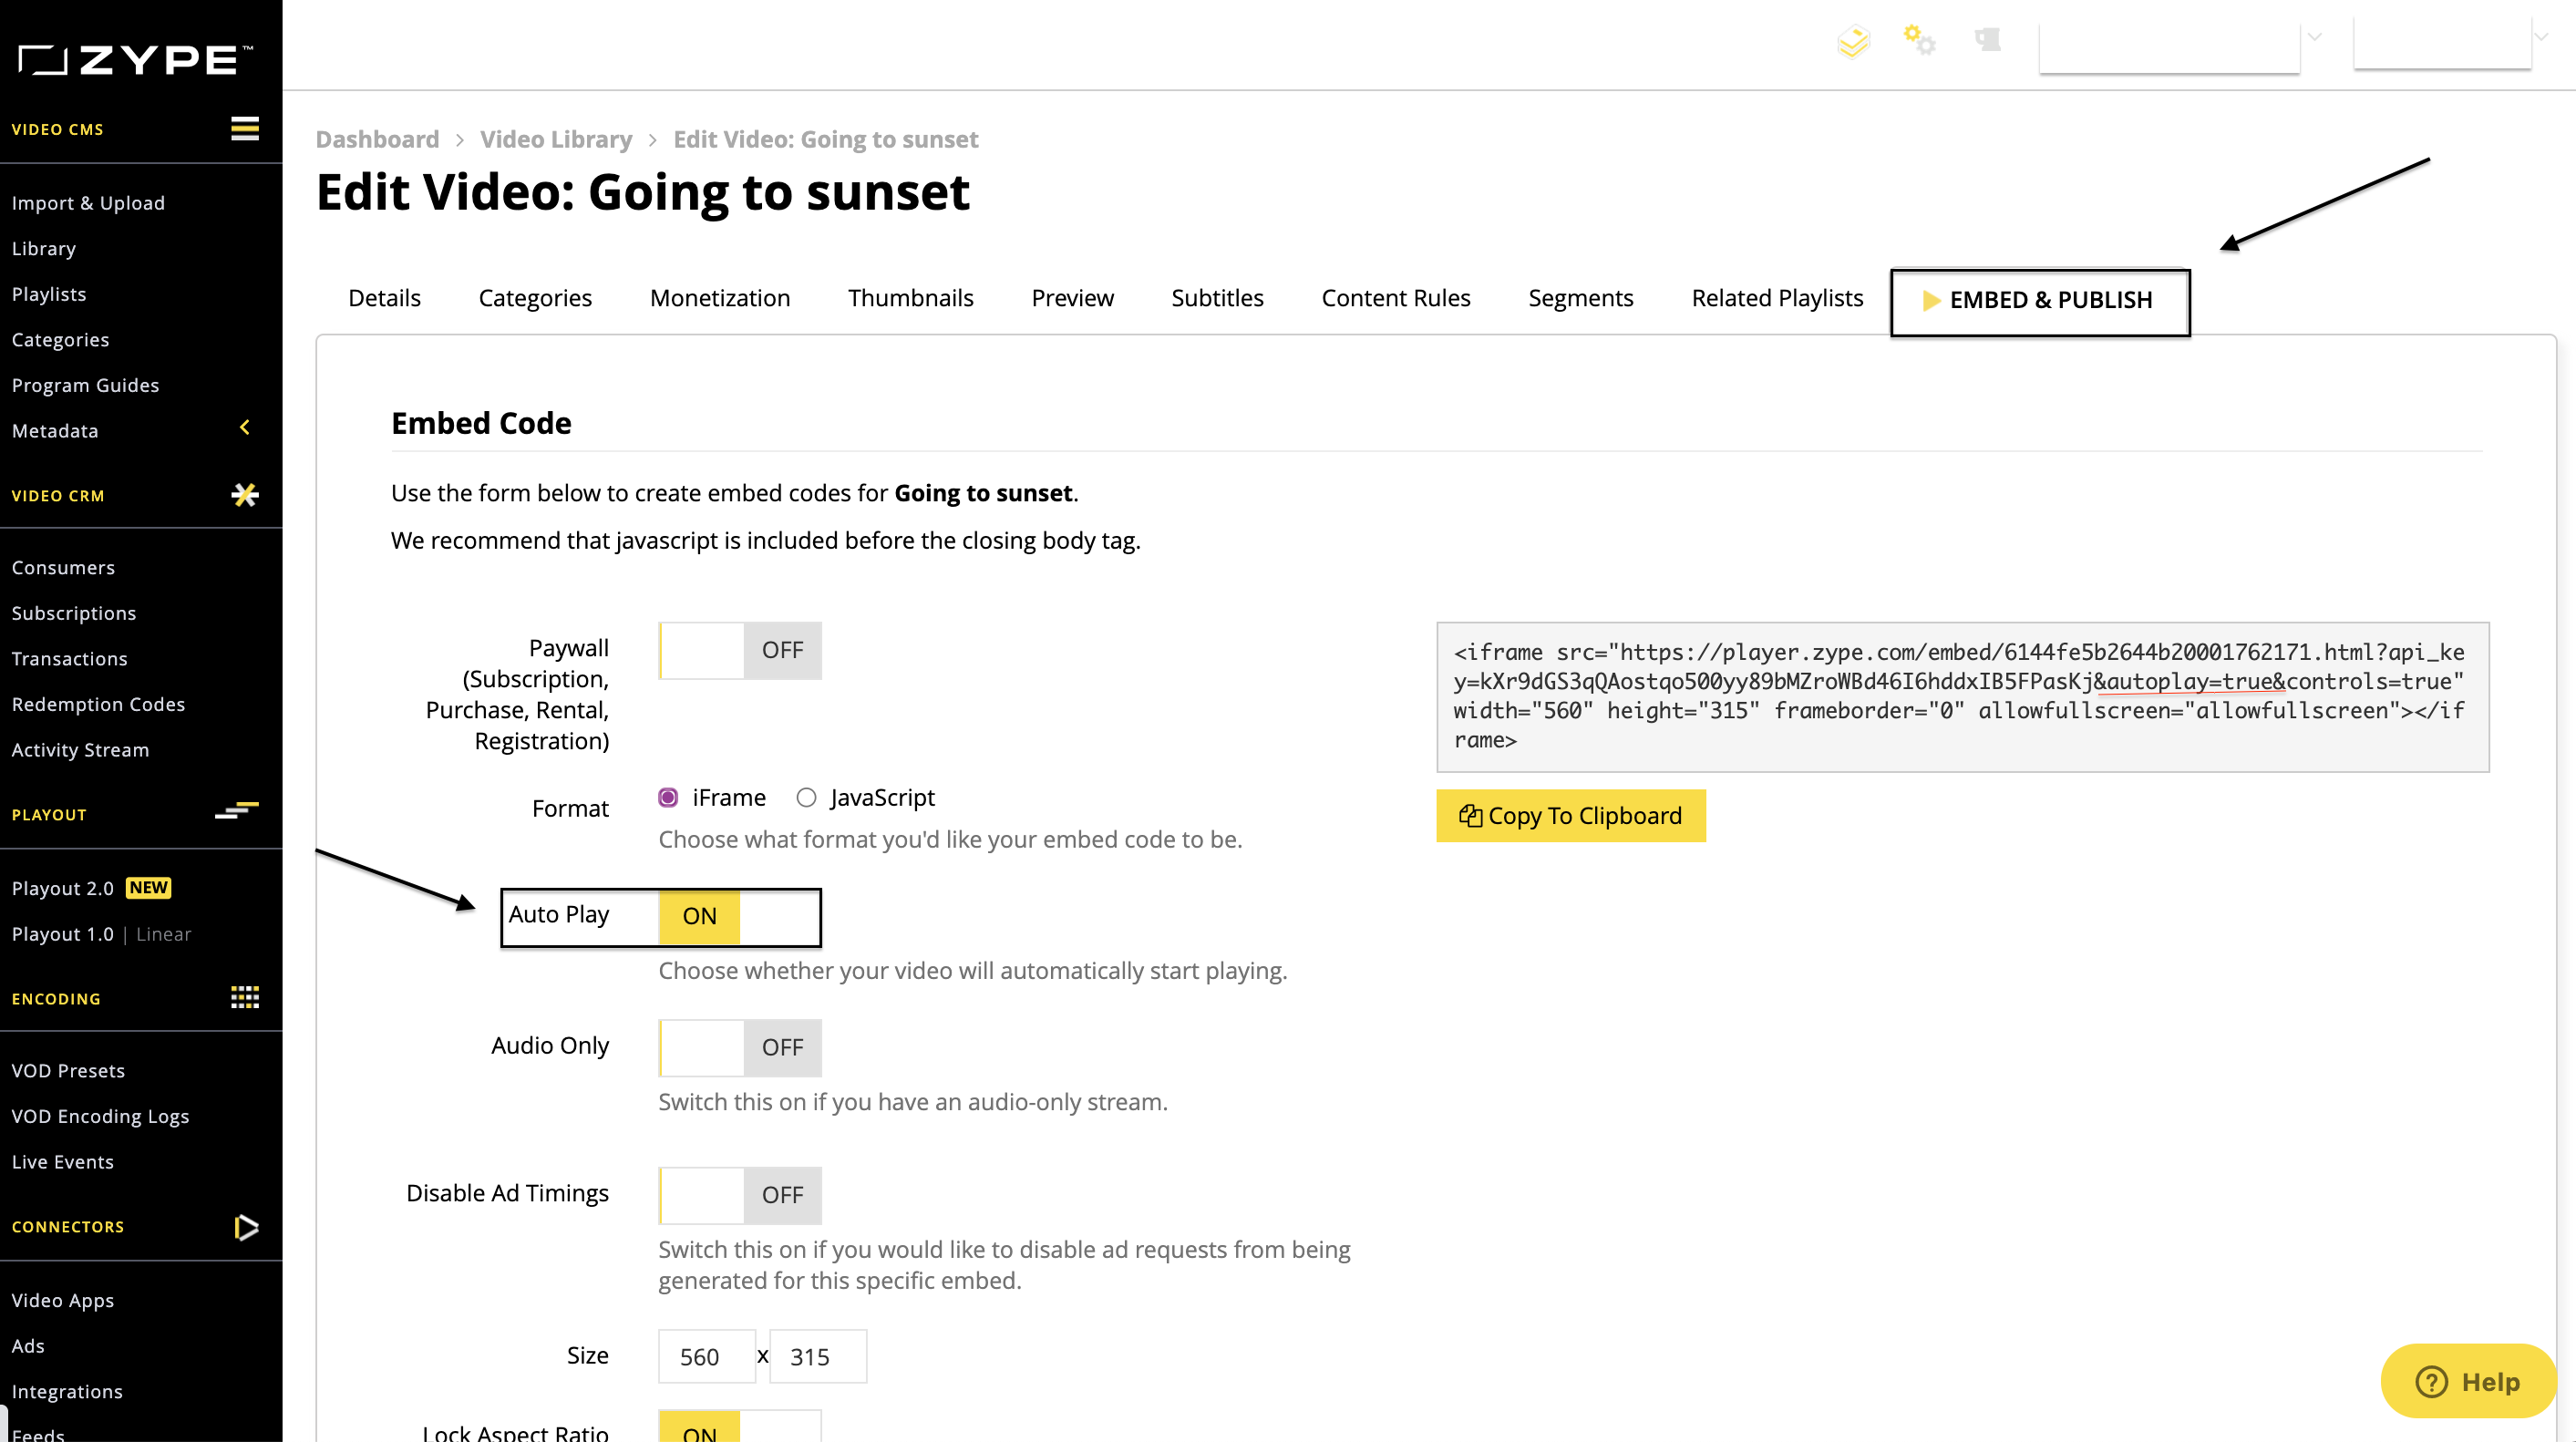Toggle the Disable Ad Timings switch

coord(740,1195)
